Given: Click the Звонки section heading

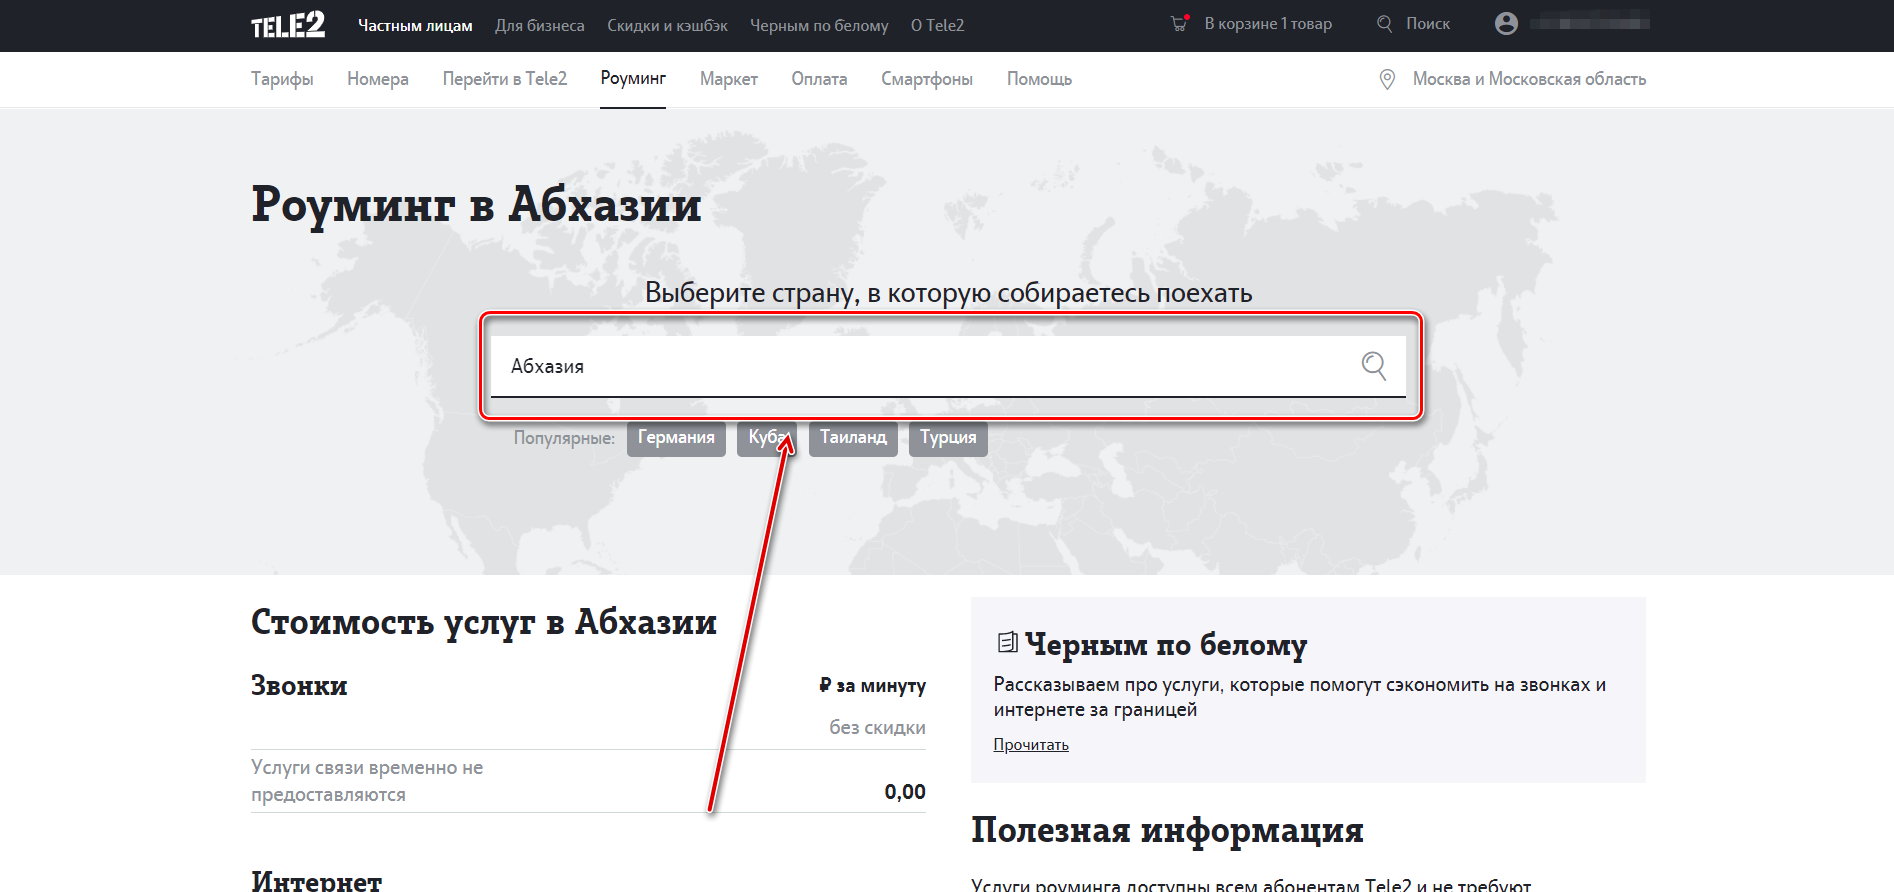Looking at the screenshot, I should 299,686.
